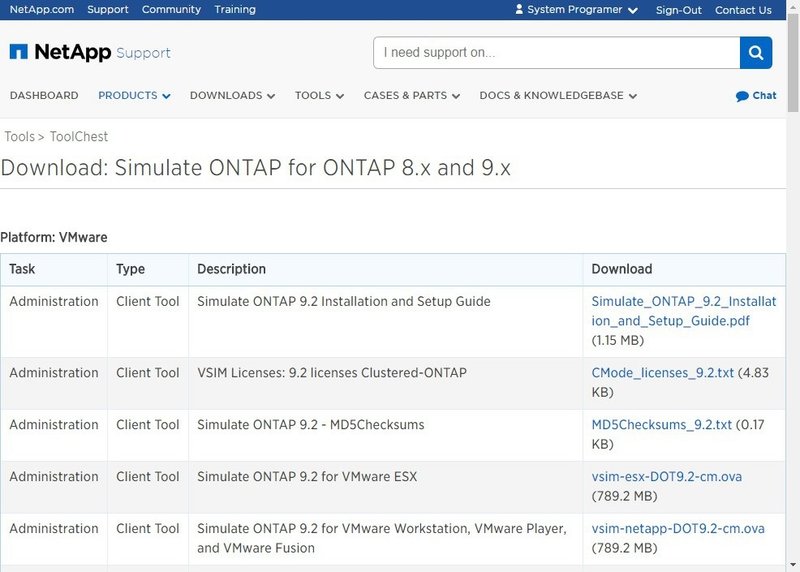Focus the 'I need support on...' search field
This screenshot has width=800, height=572.
pos(557,53)
